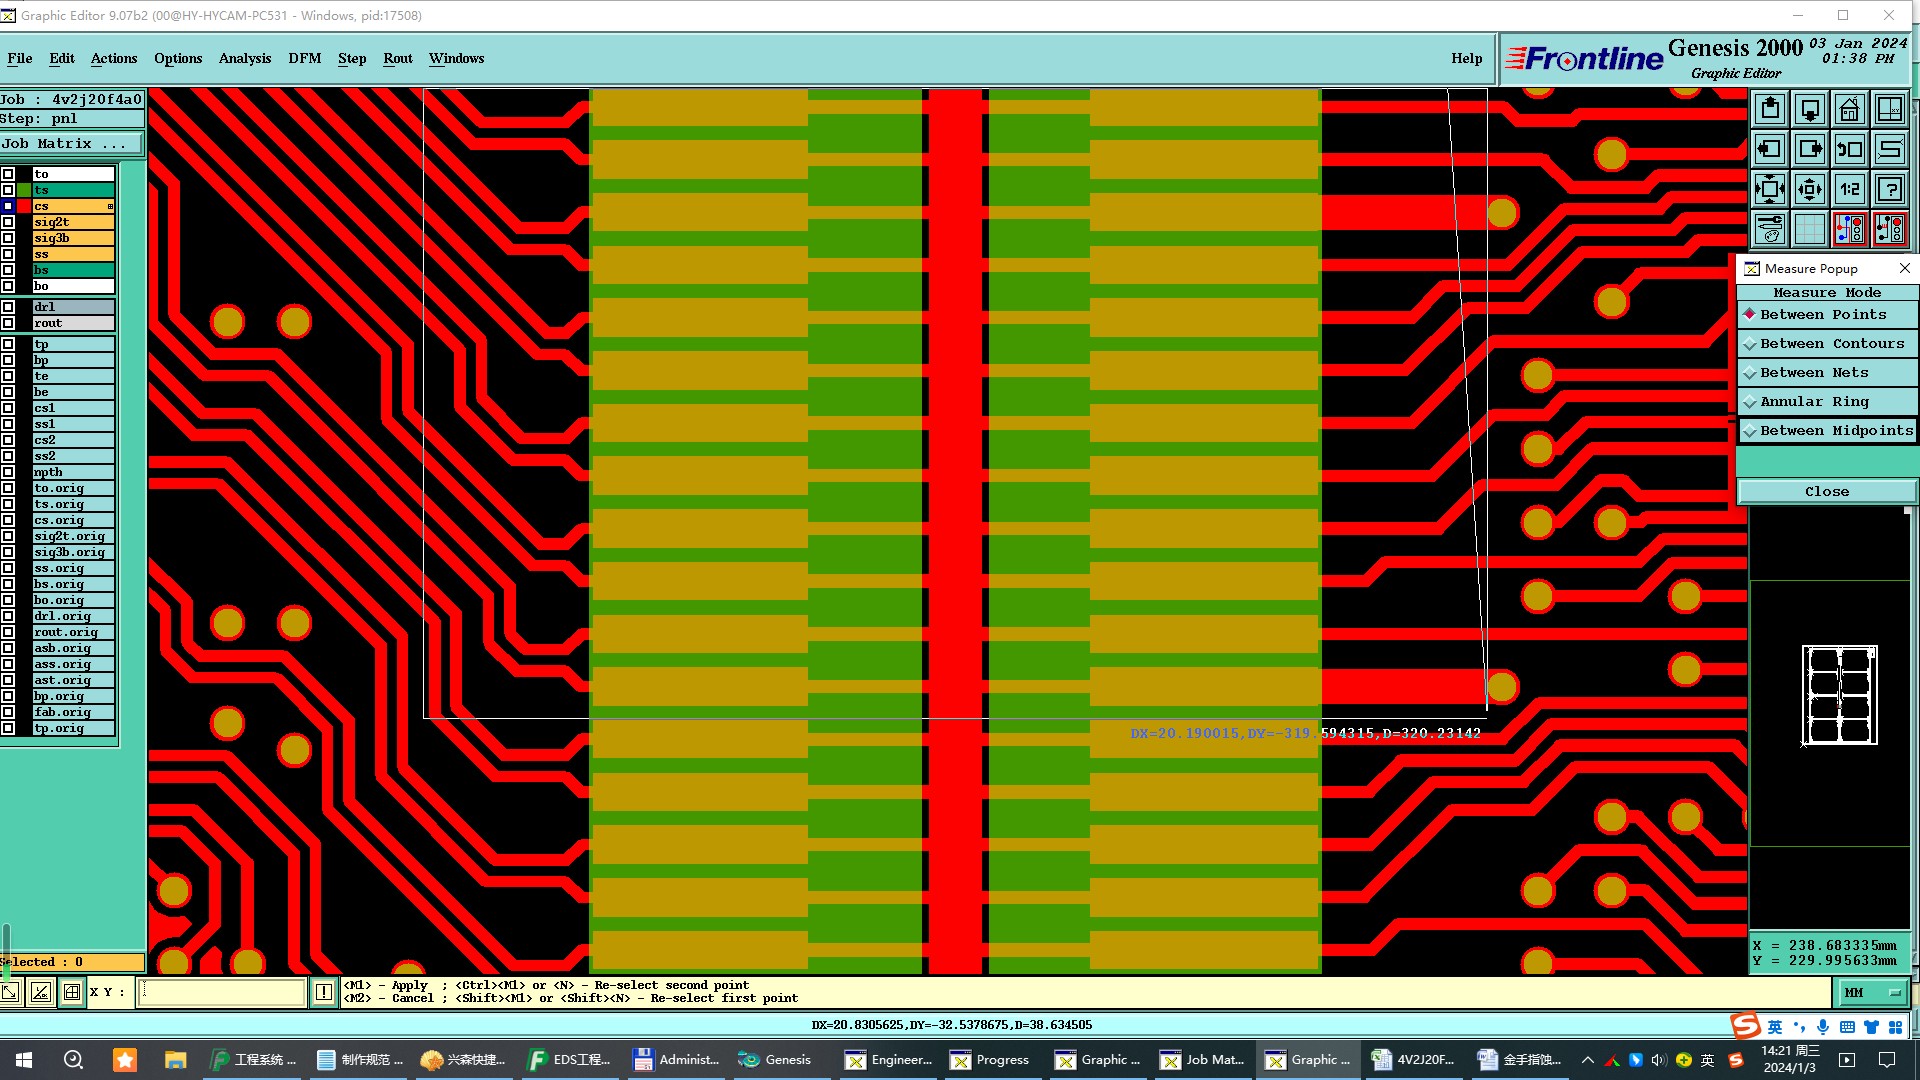Open the DFM menu
The image size is (1920, 1080).
point(304,58)
